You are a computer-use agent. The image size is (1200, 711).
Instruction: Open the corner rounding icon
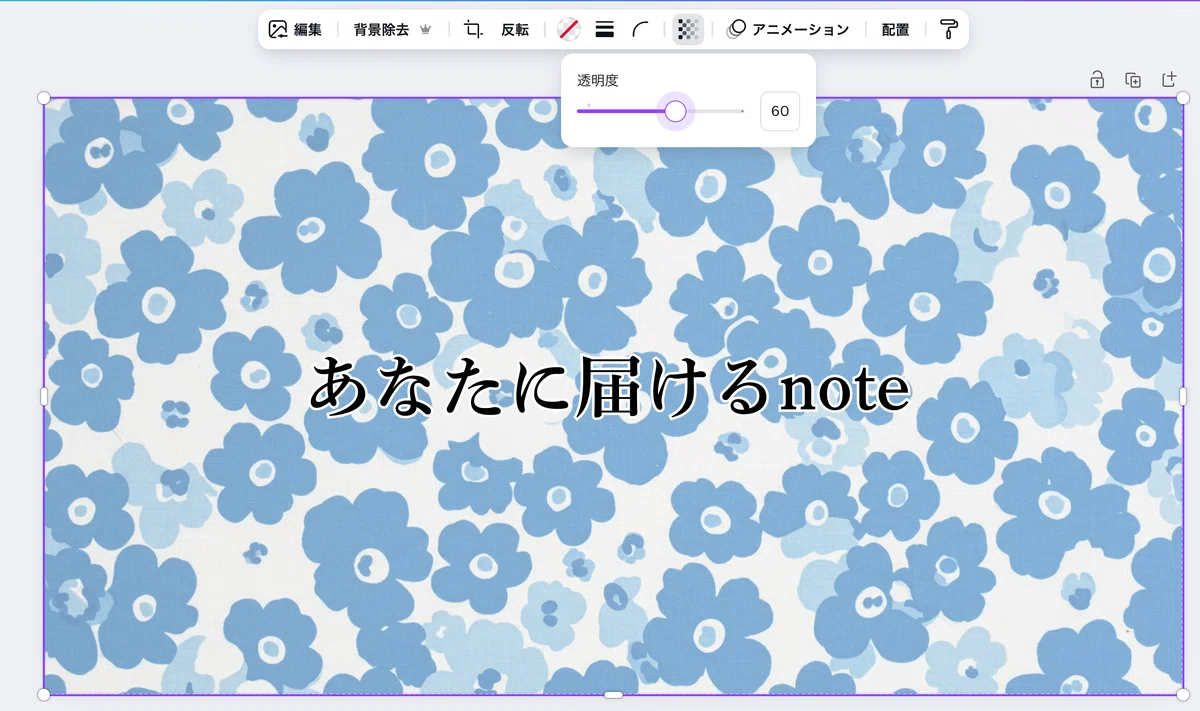coord(640,30)
